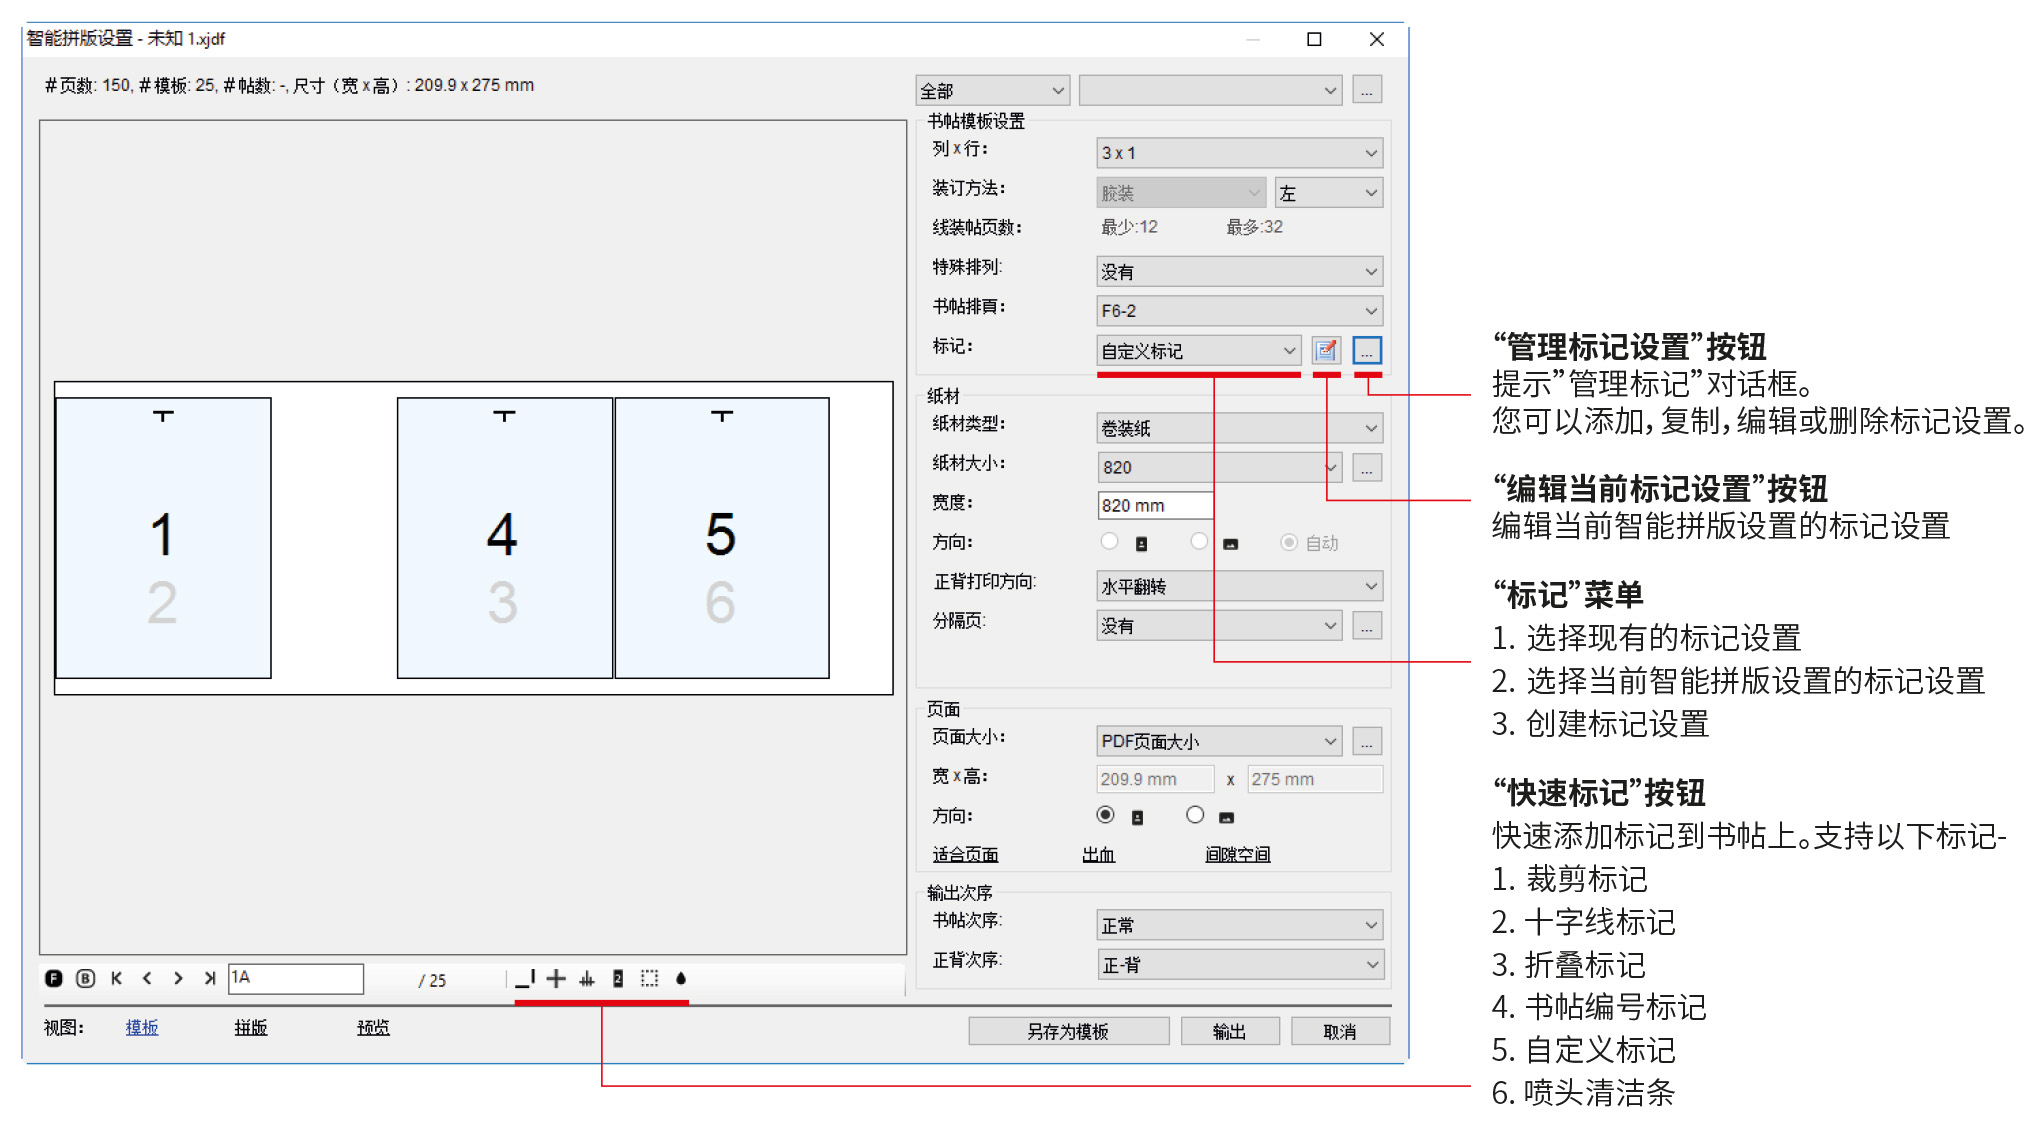Image resolution: width=2043 pixels, height=1129 pixels.
Task: Switch to the 预览 view
Action: click(x=373, y=1028)
